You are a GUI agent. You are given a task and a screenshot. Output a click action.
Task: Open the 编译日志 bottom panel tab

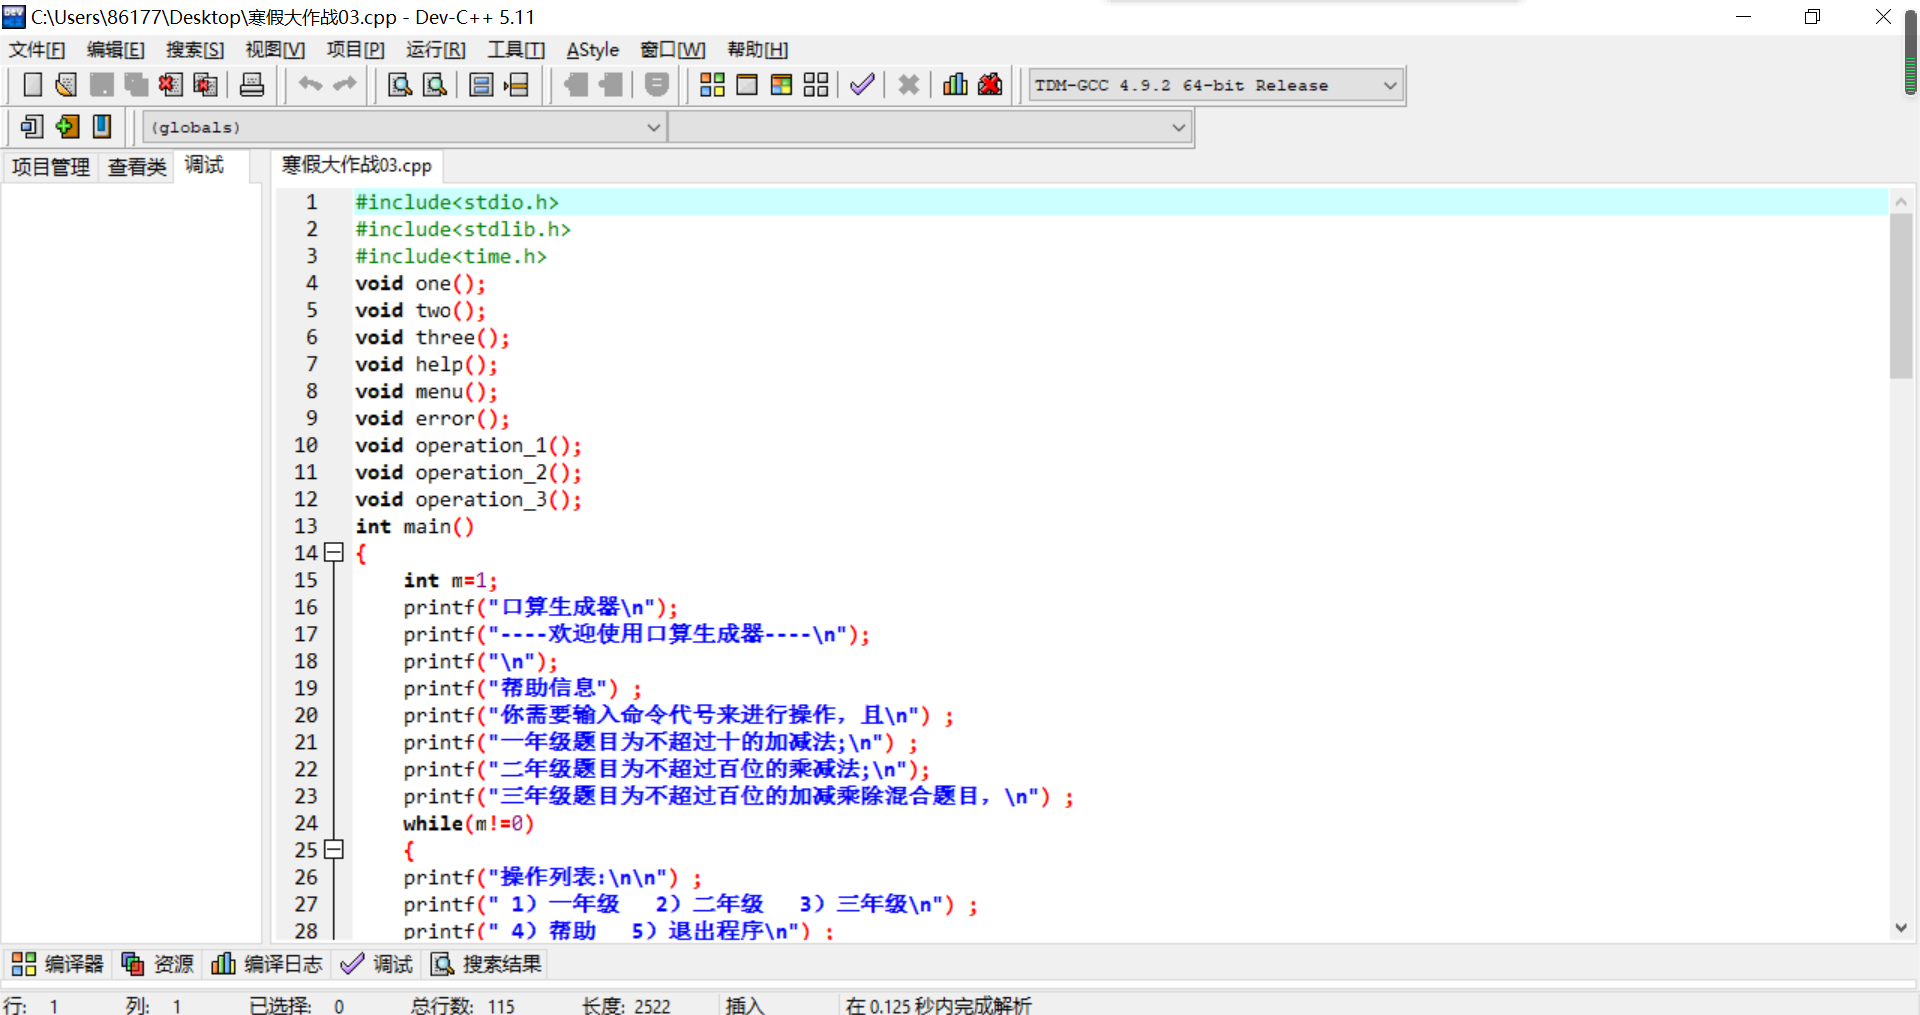click(267, 964)
